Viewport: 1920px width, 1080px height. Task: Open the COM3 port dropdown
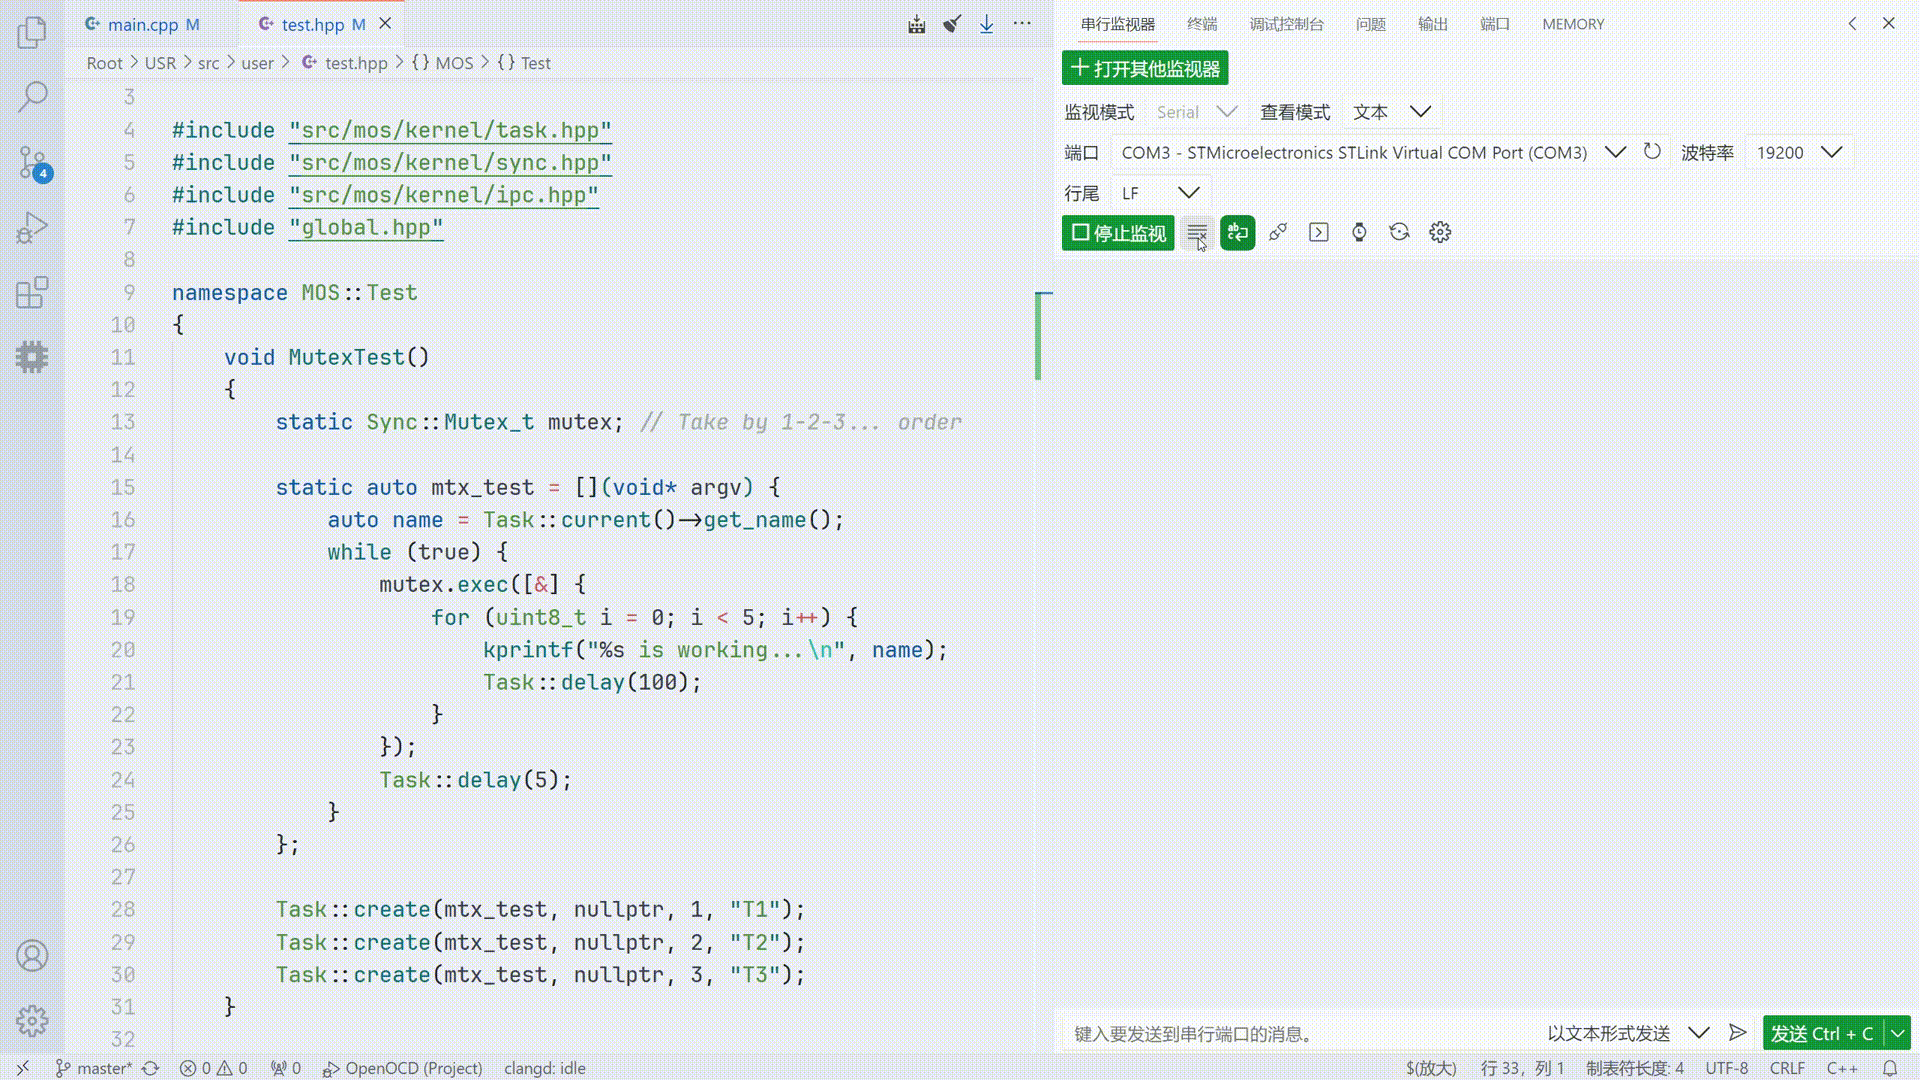(x=1615, y=152)
